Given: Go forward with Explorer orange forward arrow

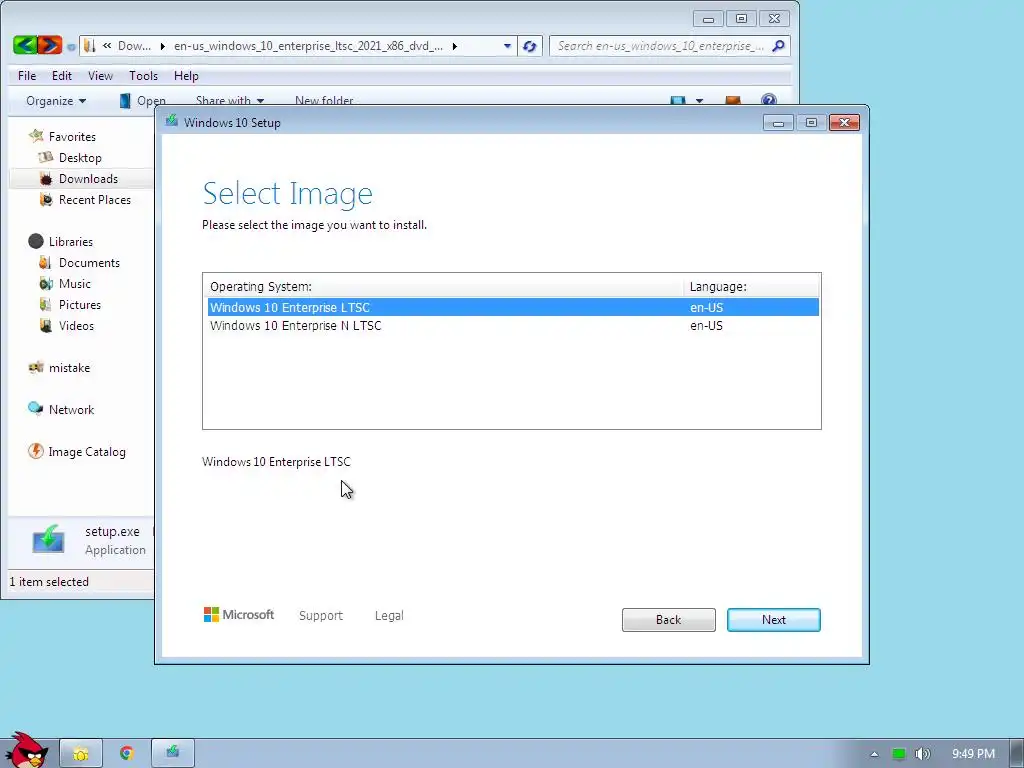Looking at the screenshot, I should [x=50, y=45].
